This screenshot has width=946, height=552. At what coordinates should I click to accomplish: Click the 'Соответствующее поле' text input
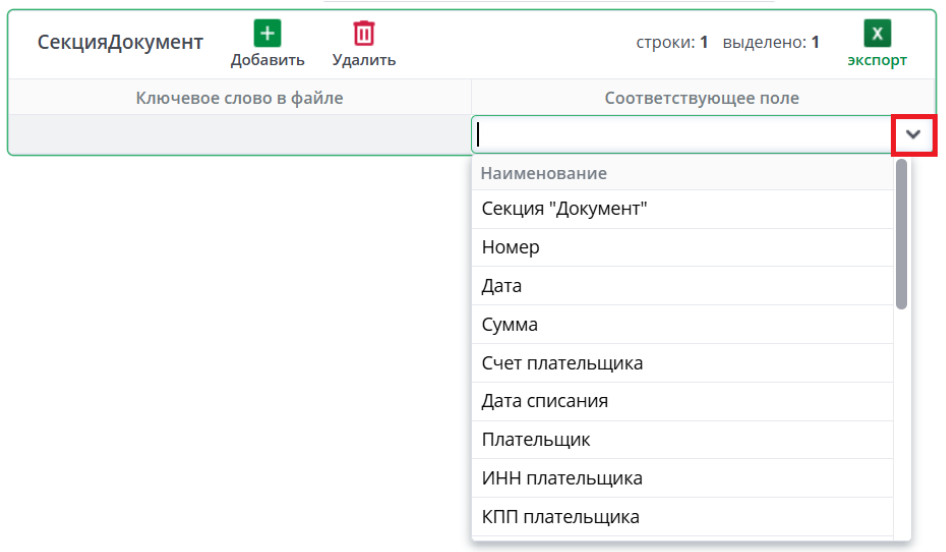(x=682, y=134)
